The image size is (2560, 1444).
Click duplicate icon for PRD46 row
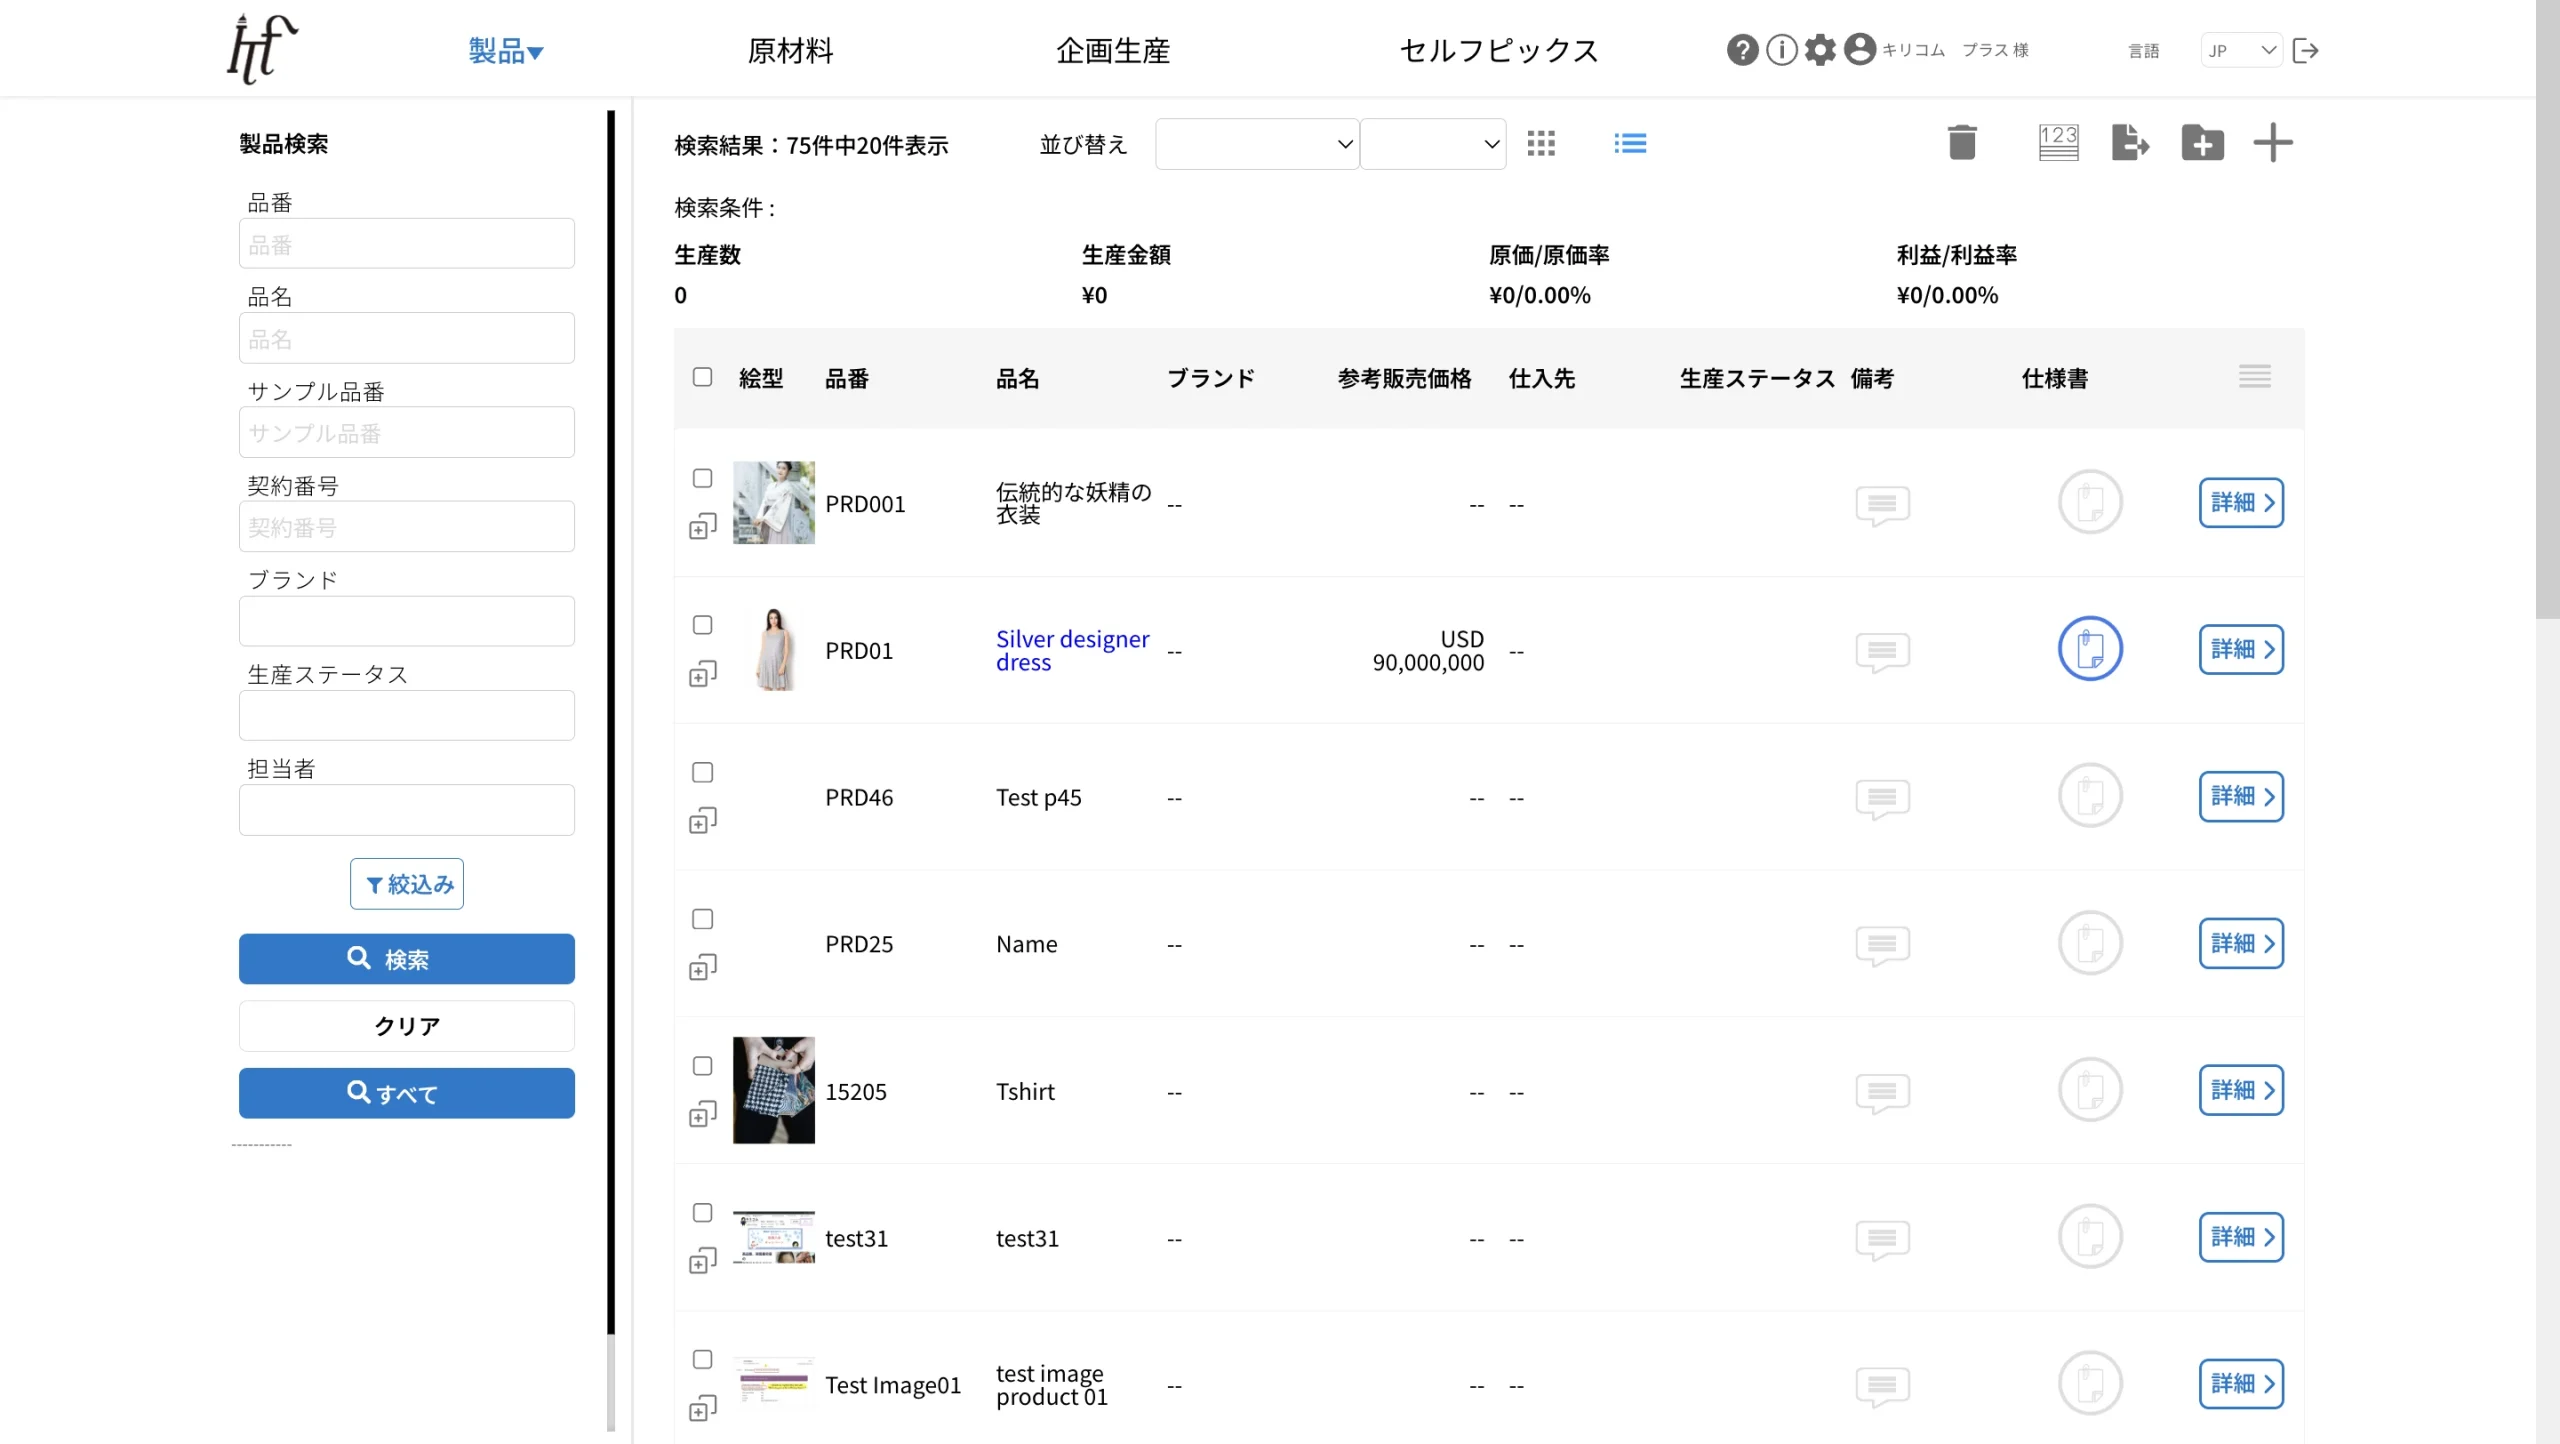[x=703, y=821]
